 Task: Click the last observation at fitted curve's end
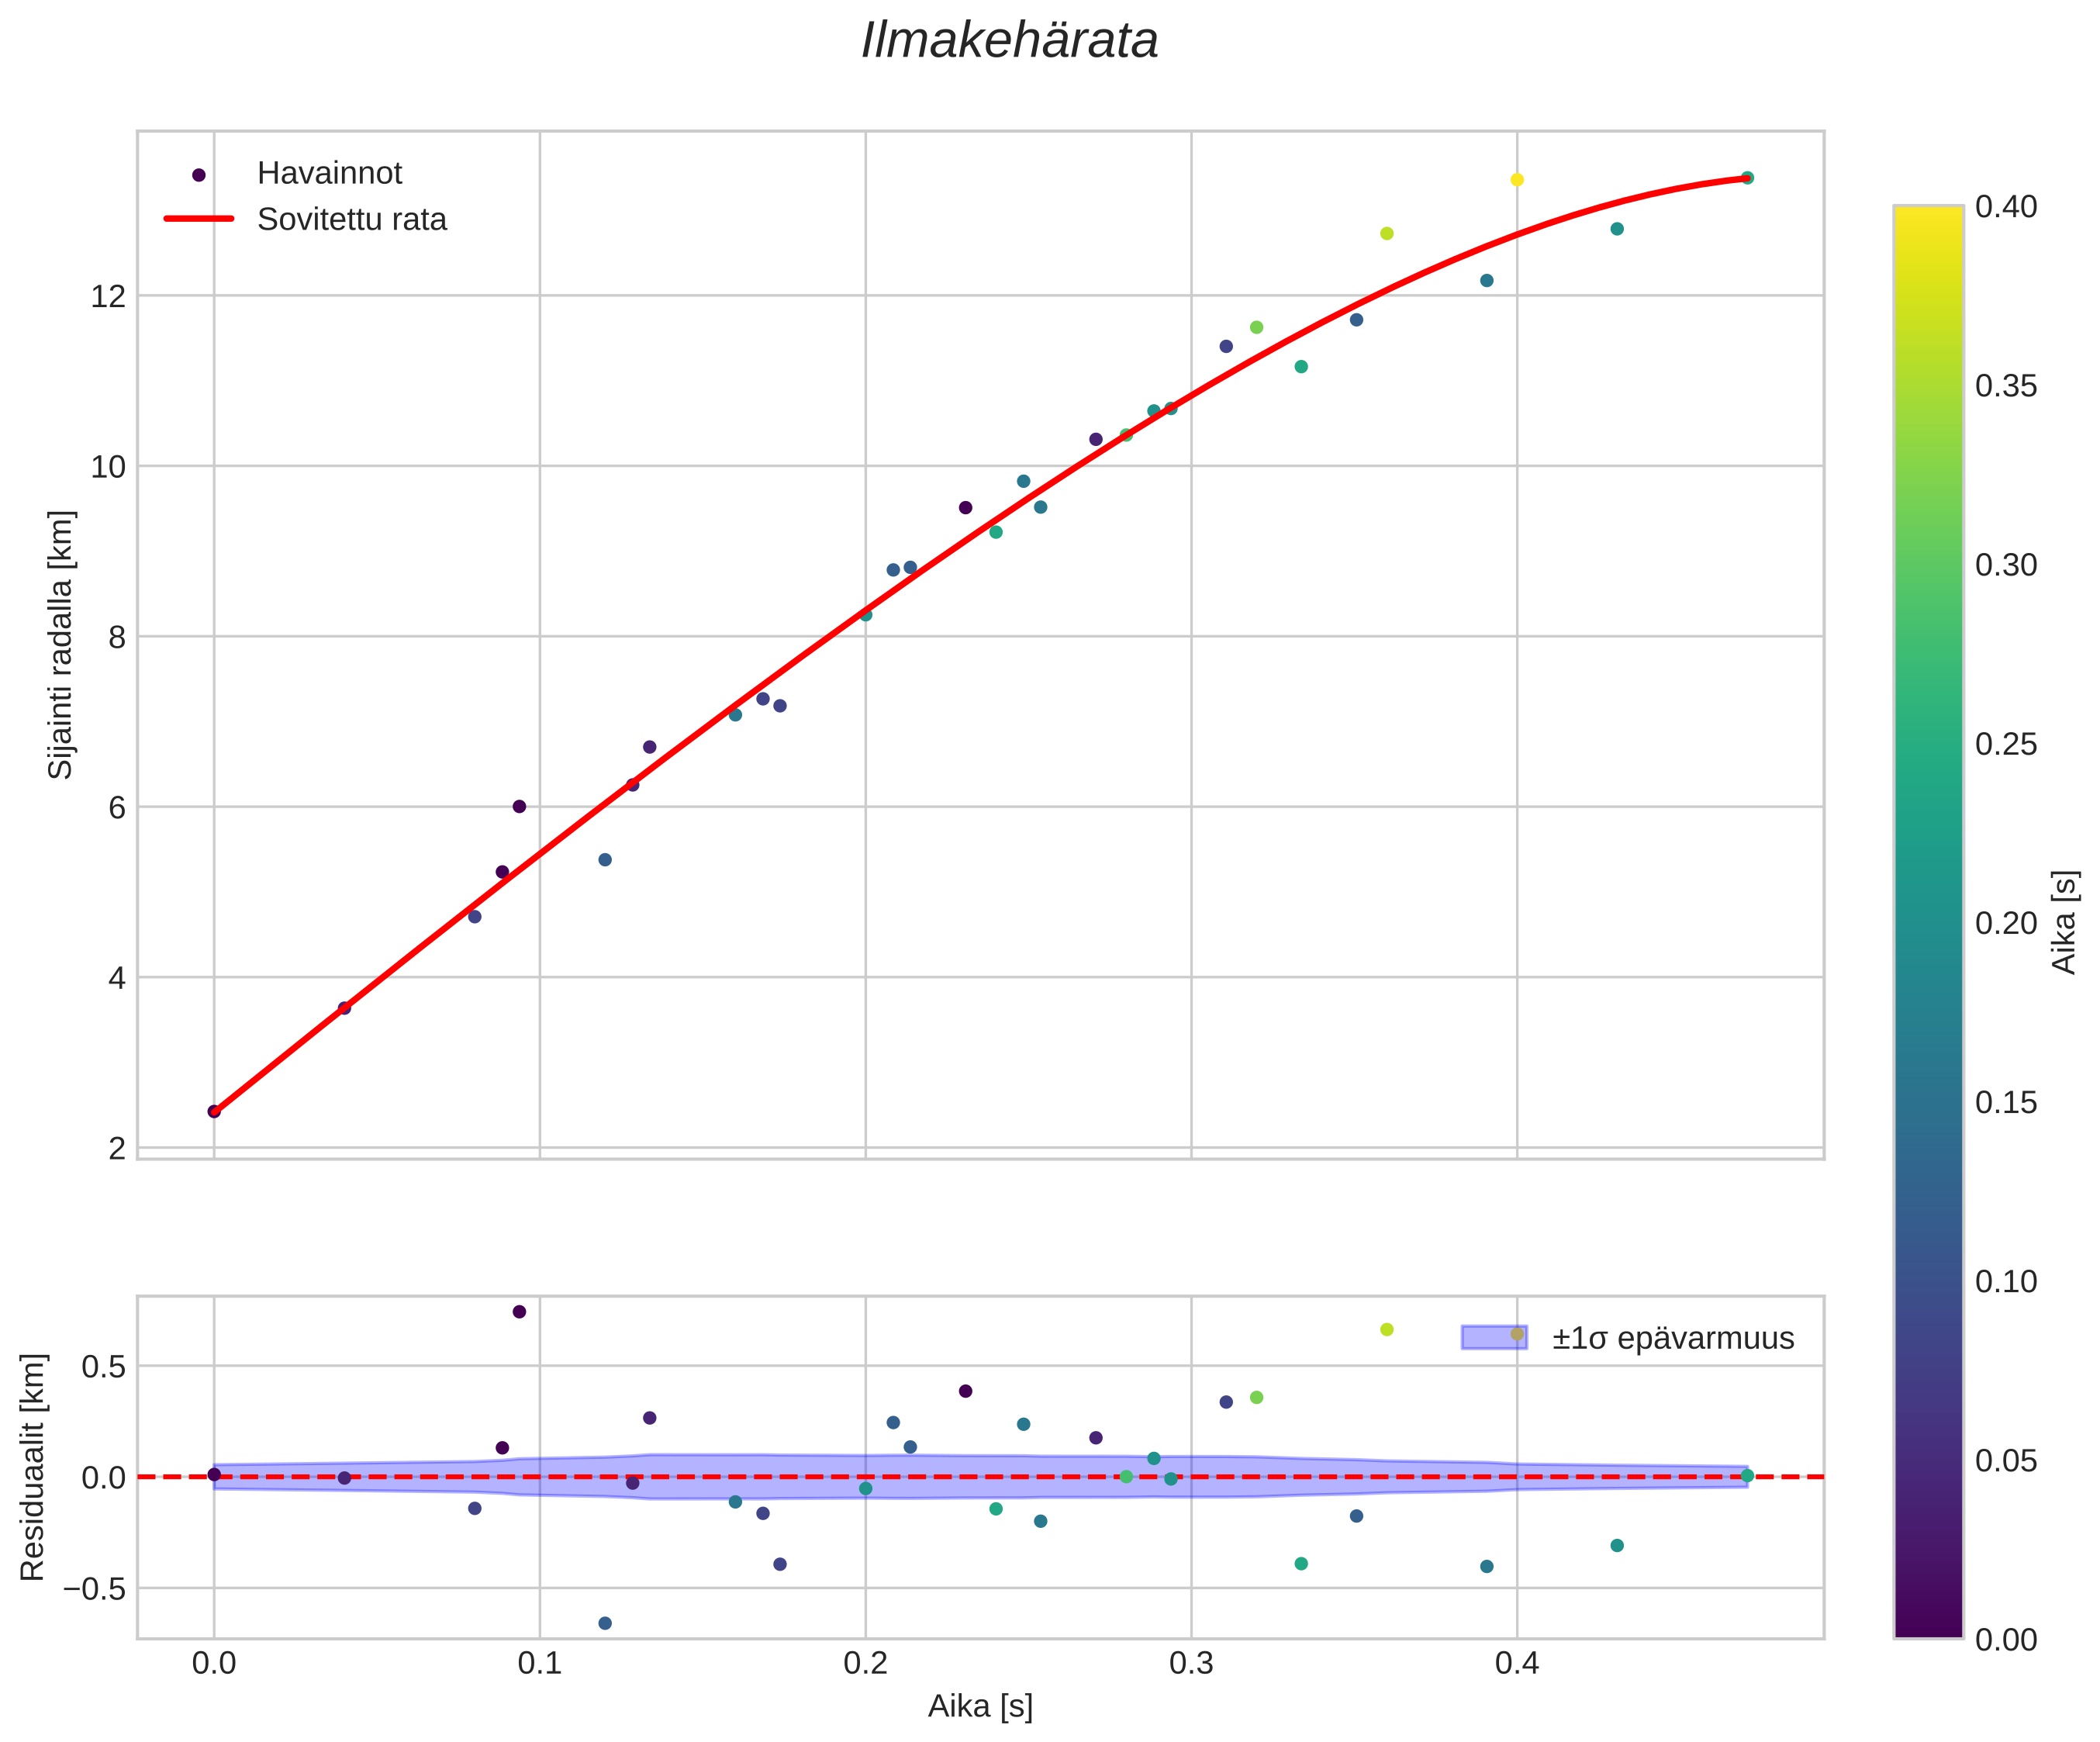pos(1747,178)
